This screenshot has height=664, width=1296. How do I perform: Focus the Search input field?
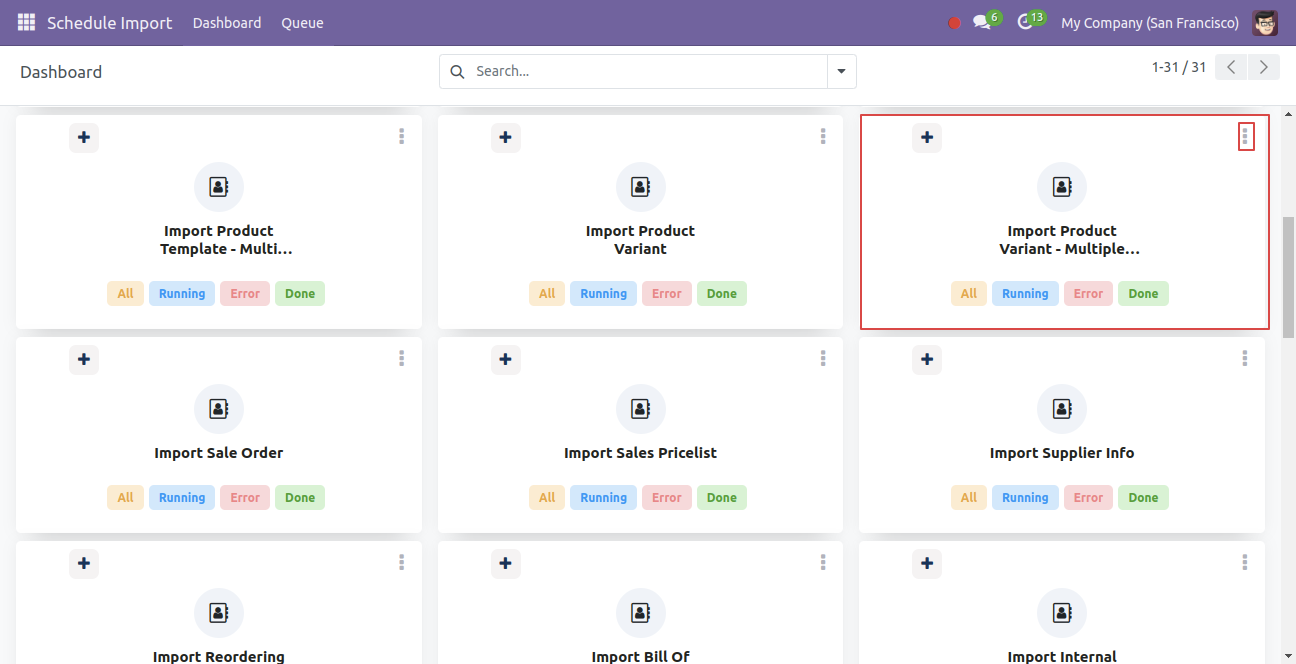pos(647,72)
